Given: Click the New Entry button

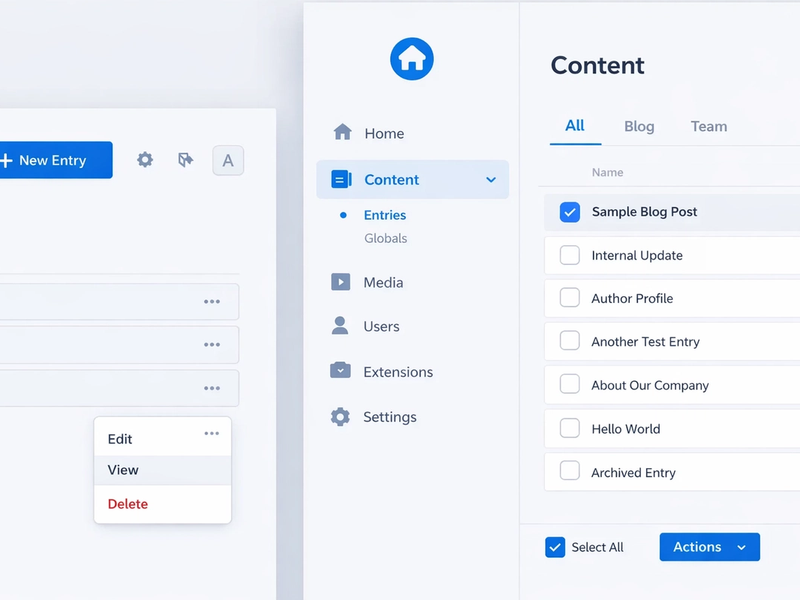Looking at the screenshot, I should tap(55, 160).
